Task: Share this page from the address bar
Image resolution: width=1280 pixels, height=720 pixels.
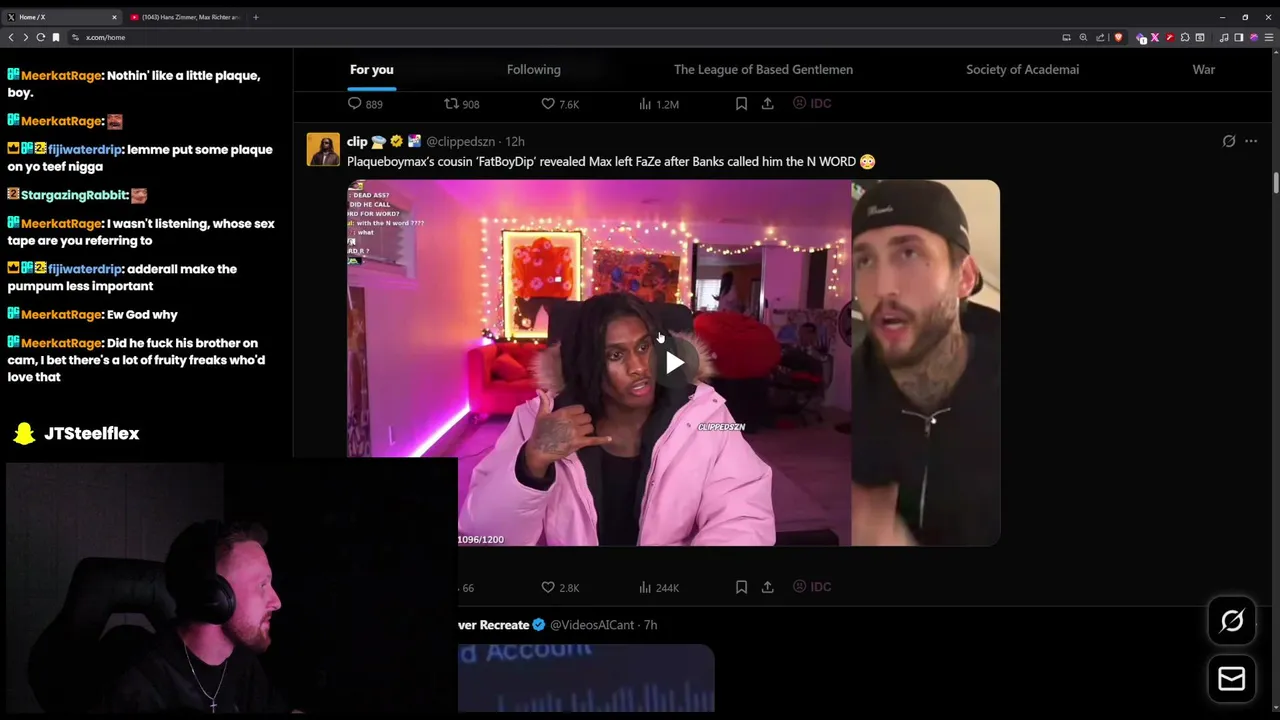Action: (1100, 37)
